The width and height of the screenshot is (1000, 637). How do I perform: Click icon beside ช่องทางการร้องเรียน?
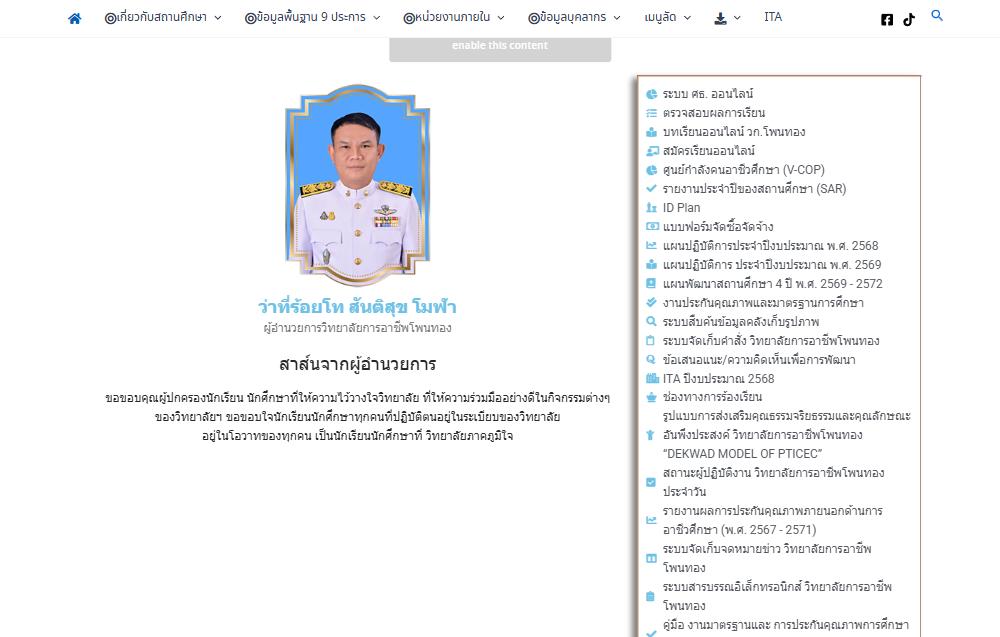coord(651,397)
